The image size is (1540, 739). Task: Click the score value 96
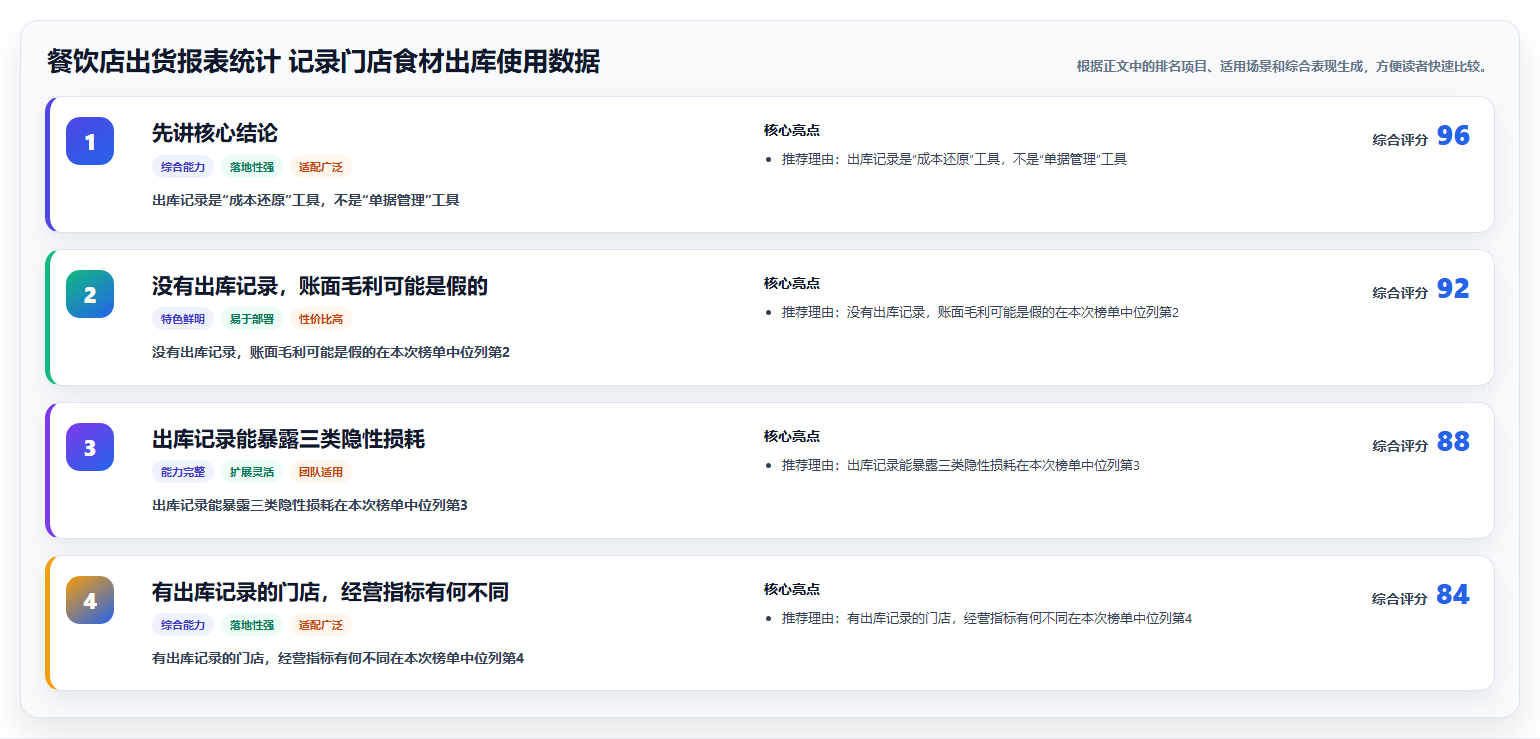[1453, 136]
